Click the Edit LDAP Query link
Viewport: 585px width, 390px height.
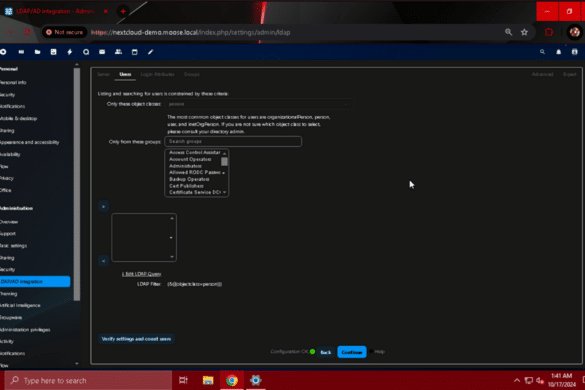(x=141, y=274)
